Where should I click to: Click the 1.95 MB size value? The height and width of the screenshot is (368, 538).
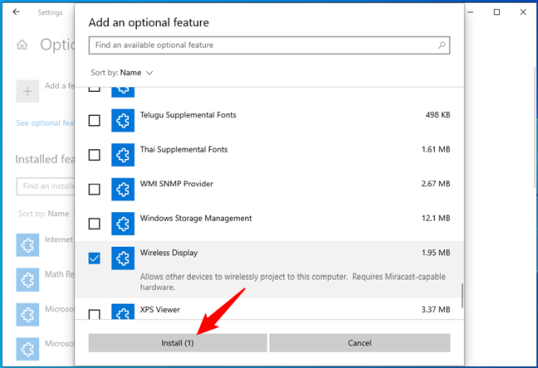(436, 253)
